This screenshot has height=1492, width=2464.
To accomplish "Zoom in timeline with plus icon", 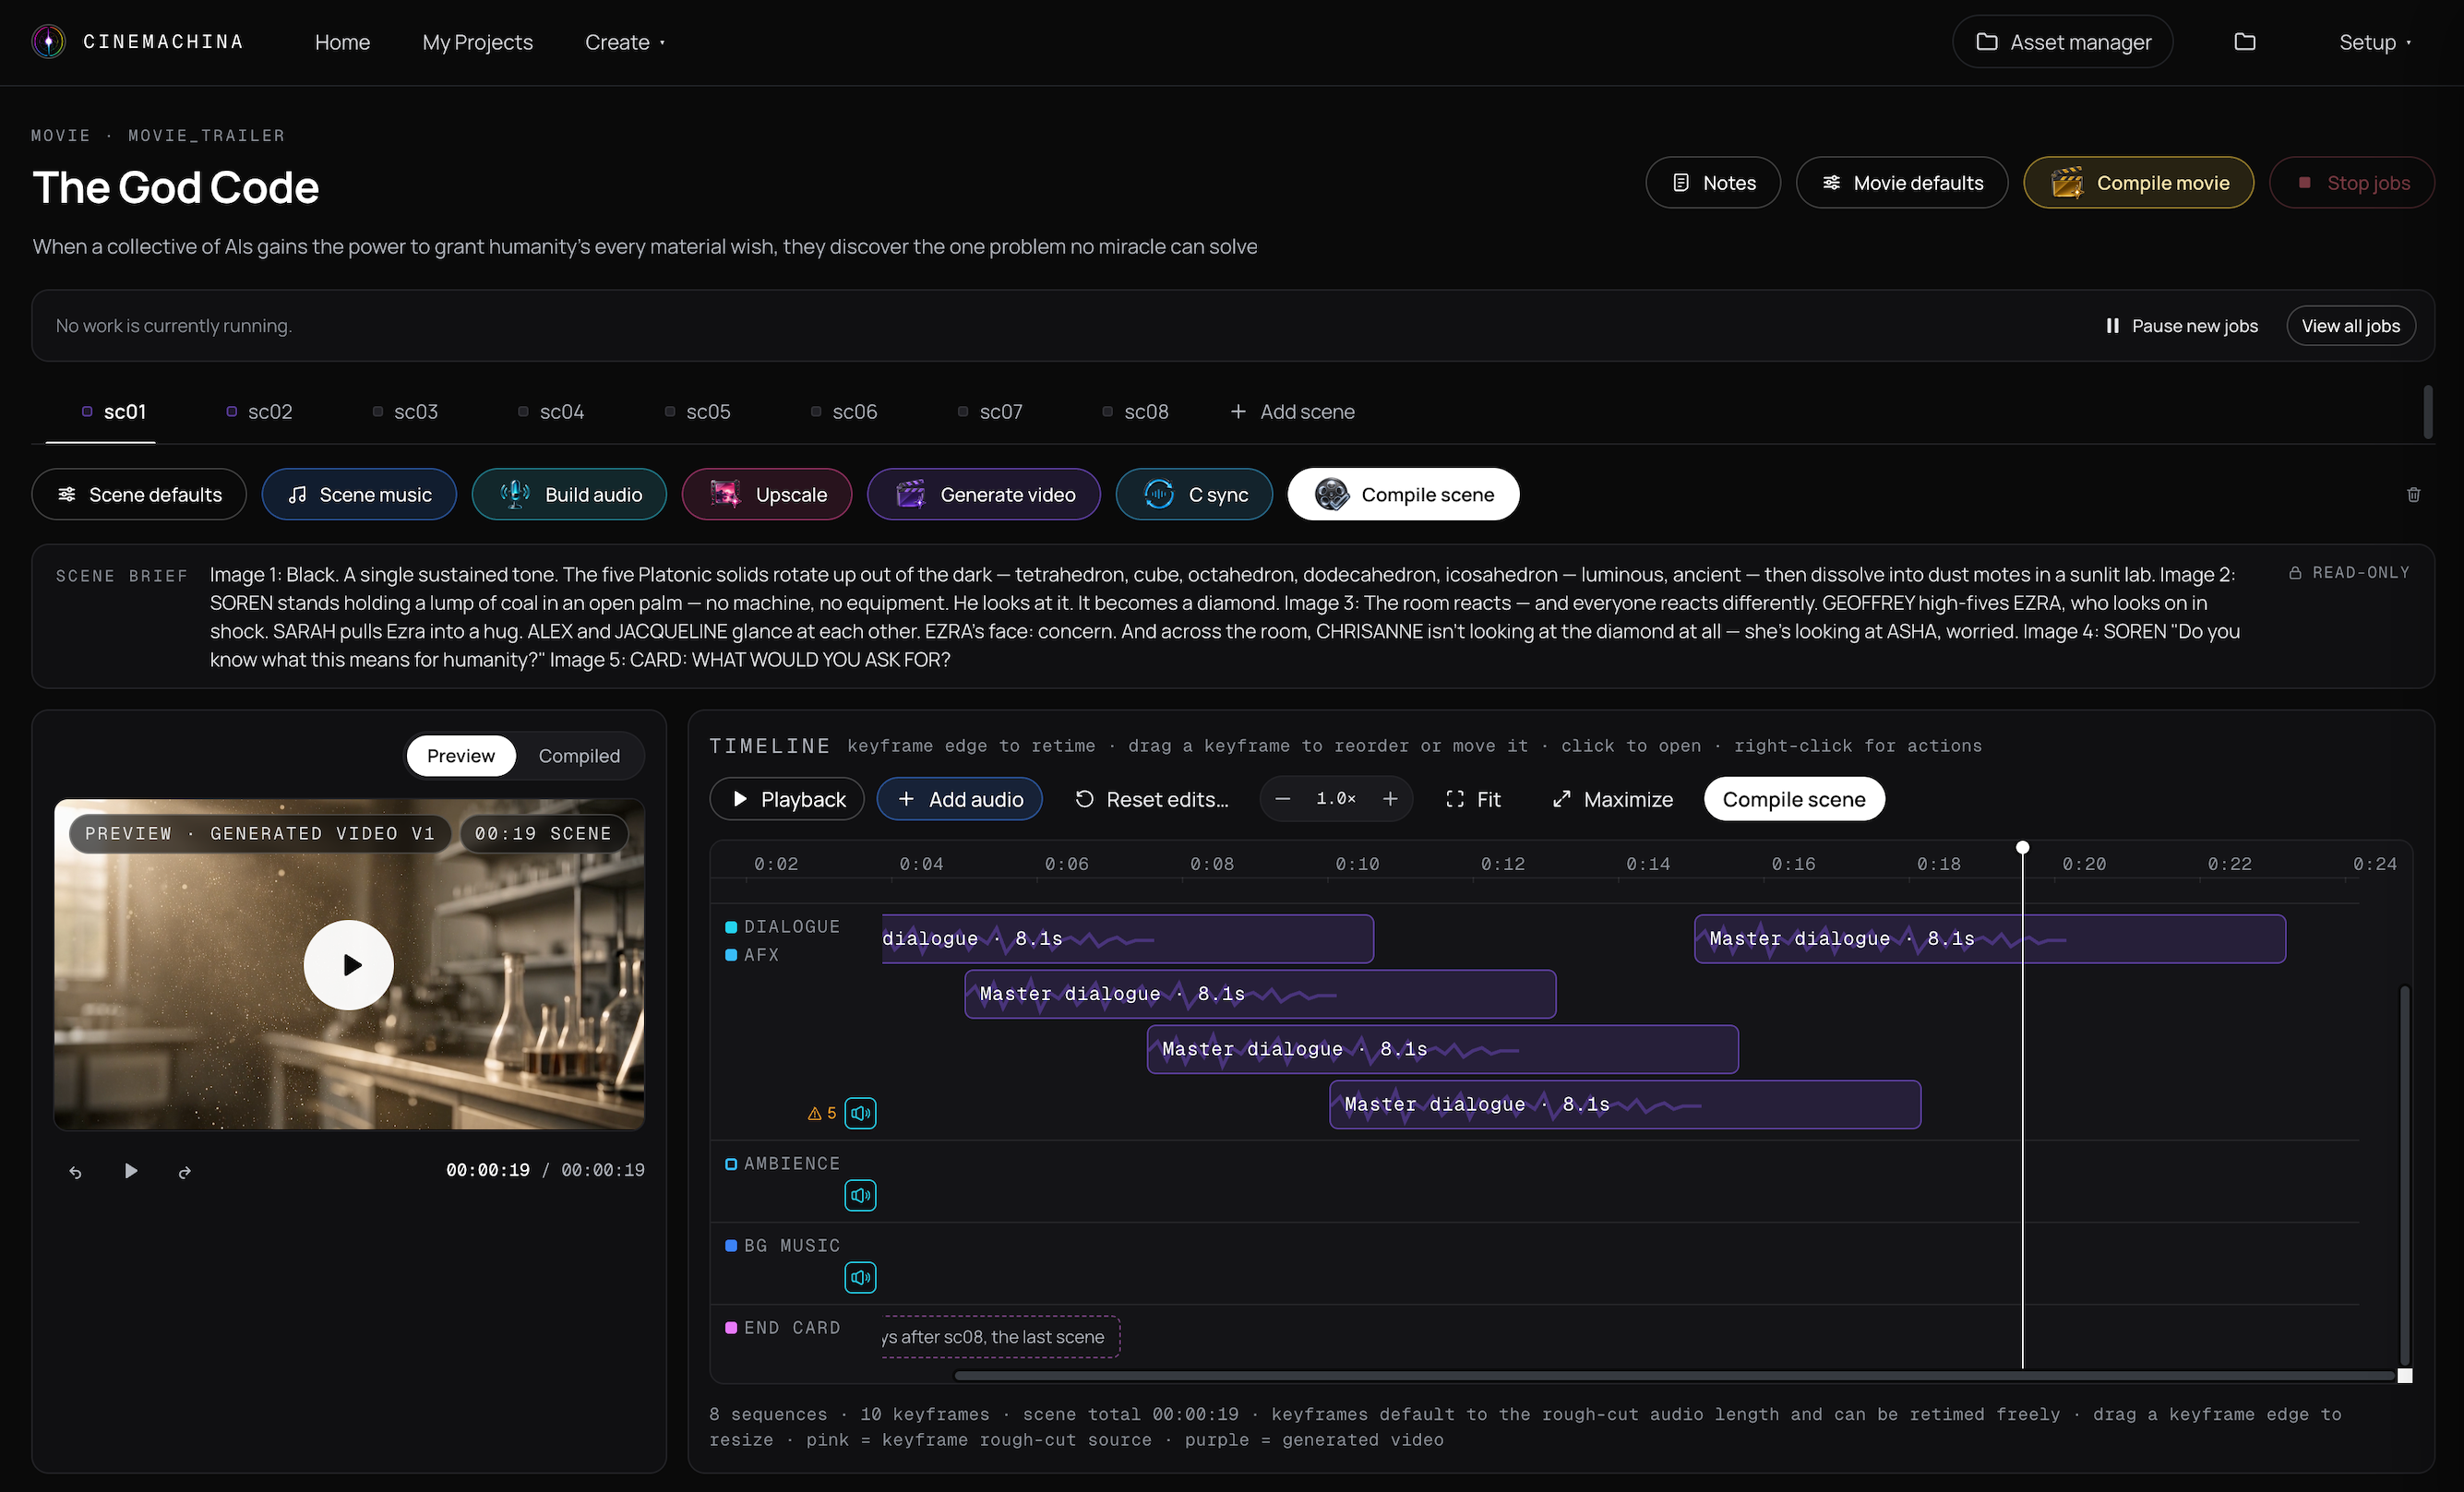I will coord(1390,799).
